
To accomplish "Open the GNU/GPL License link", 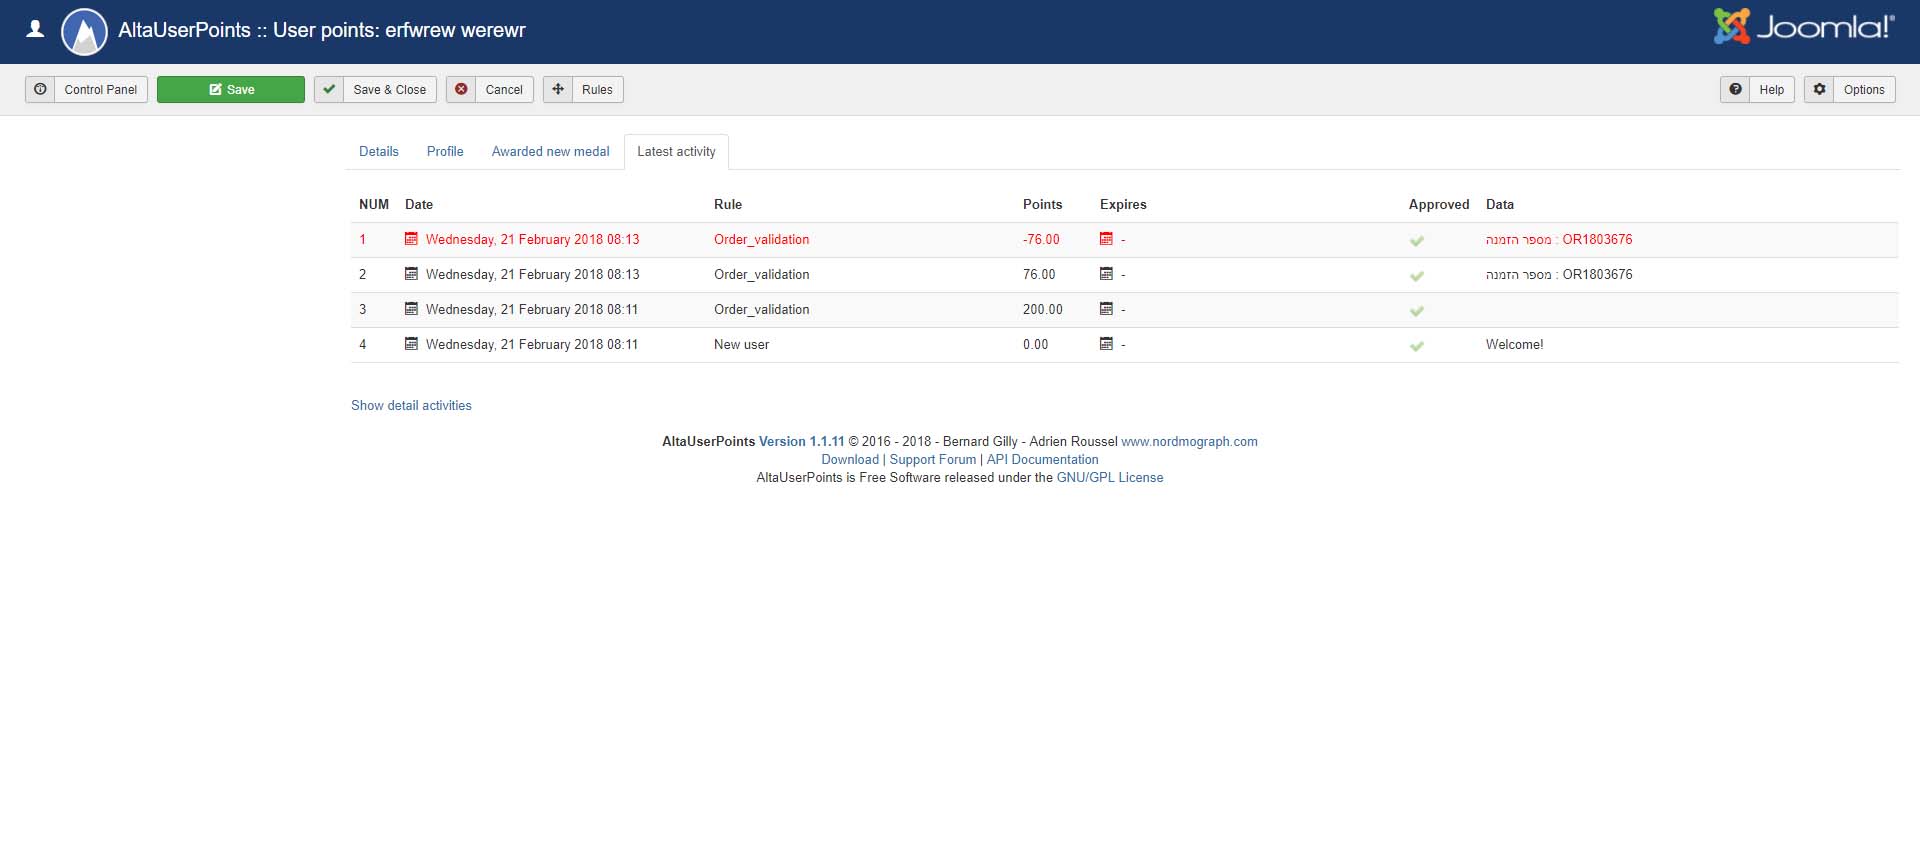I will (1110, 477).
